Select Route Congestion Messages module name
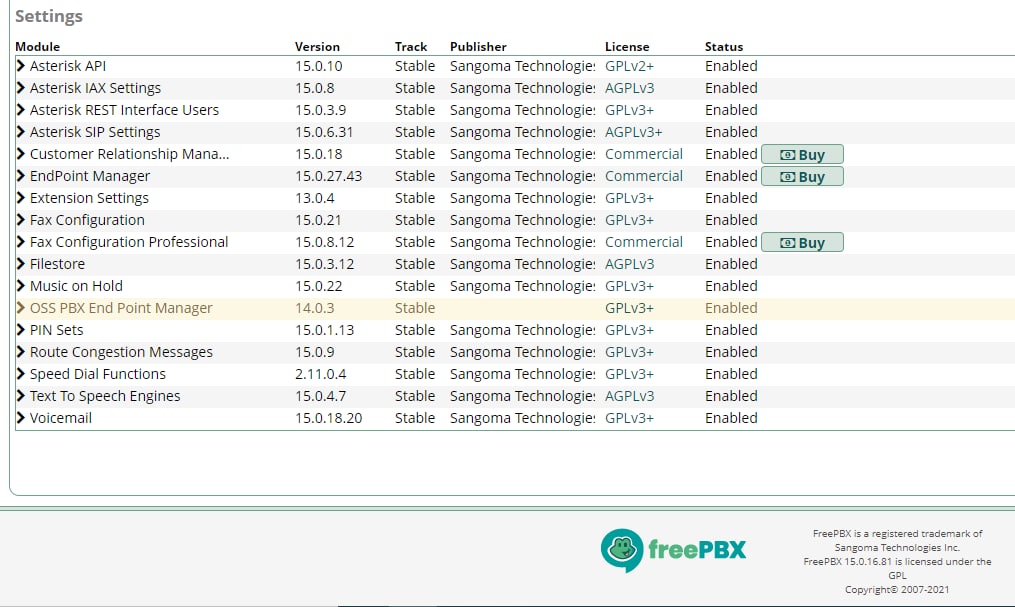Image resolution: width=1015 pixels, height=607 pixels. click(x=121, y=352)
